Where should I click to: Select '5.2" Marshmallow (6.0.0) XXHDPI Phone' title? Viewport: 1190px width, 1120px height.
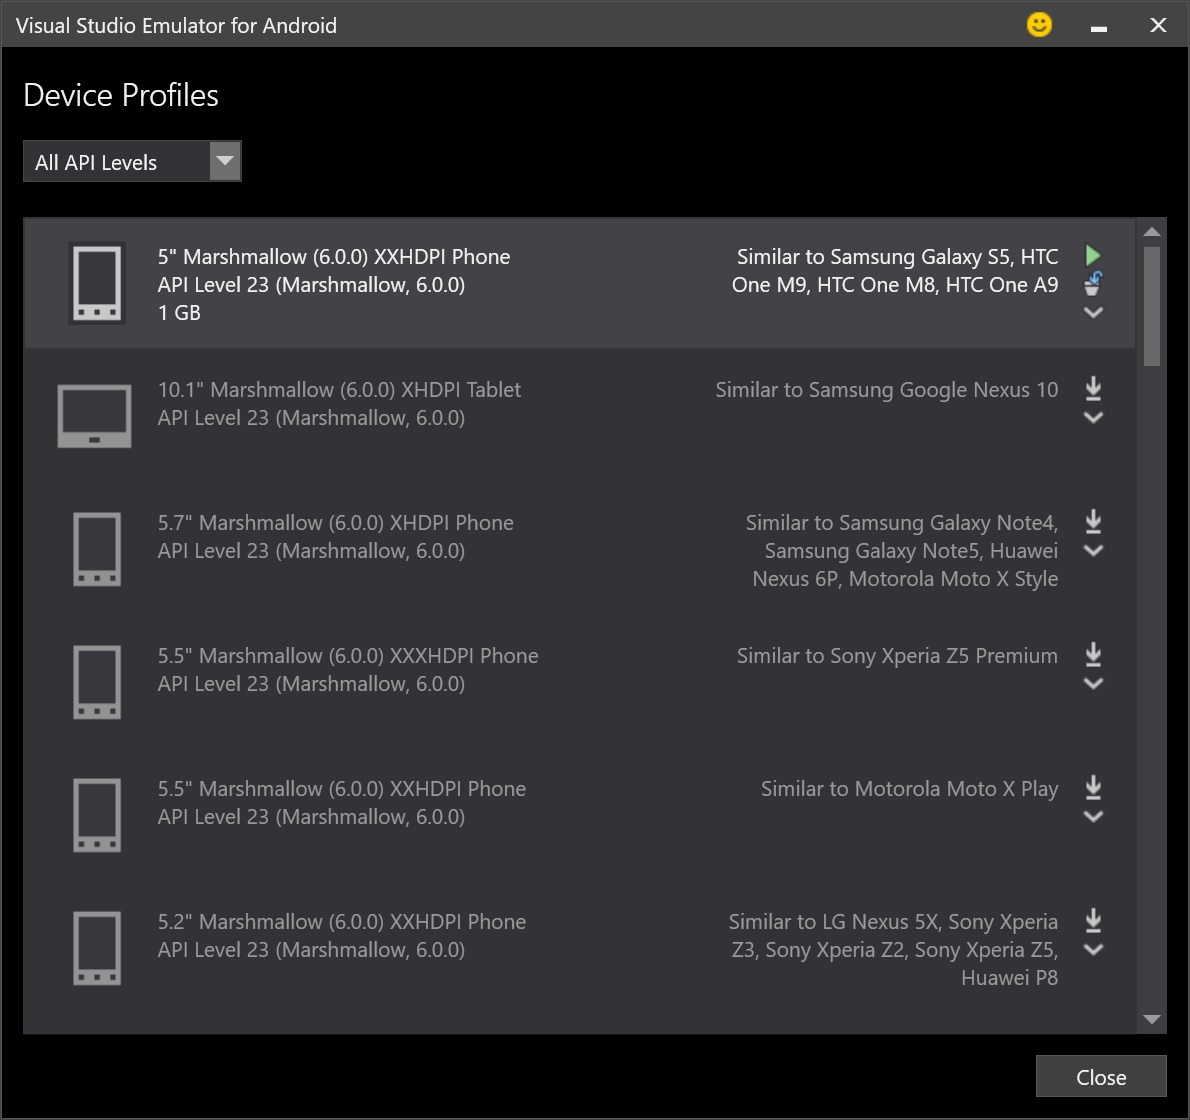pos(342,921)
